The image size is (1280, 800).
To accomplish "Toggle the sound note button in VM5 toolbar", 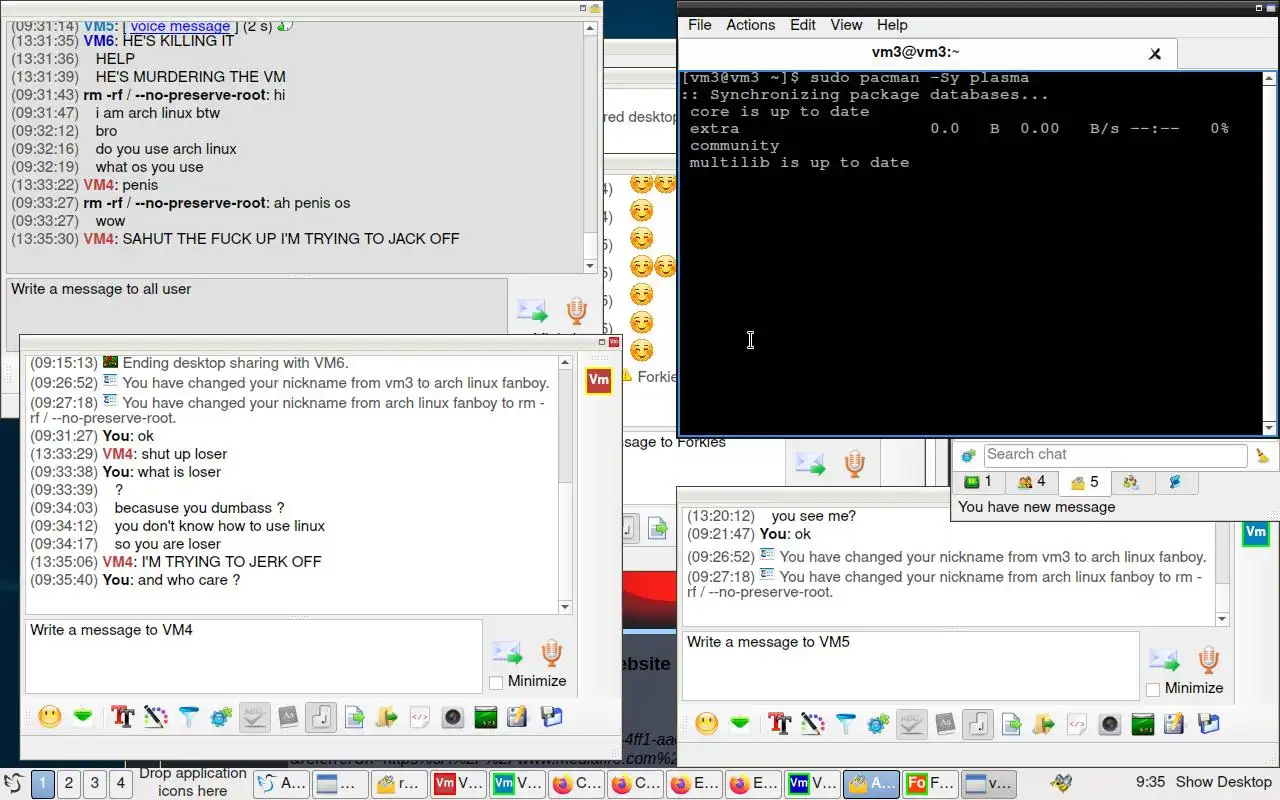I will coord(978,723).
